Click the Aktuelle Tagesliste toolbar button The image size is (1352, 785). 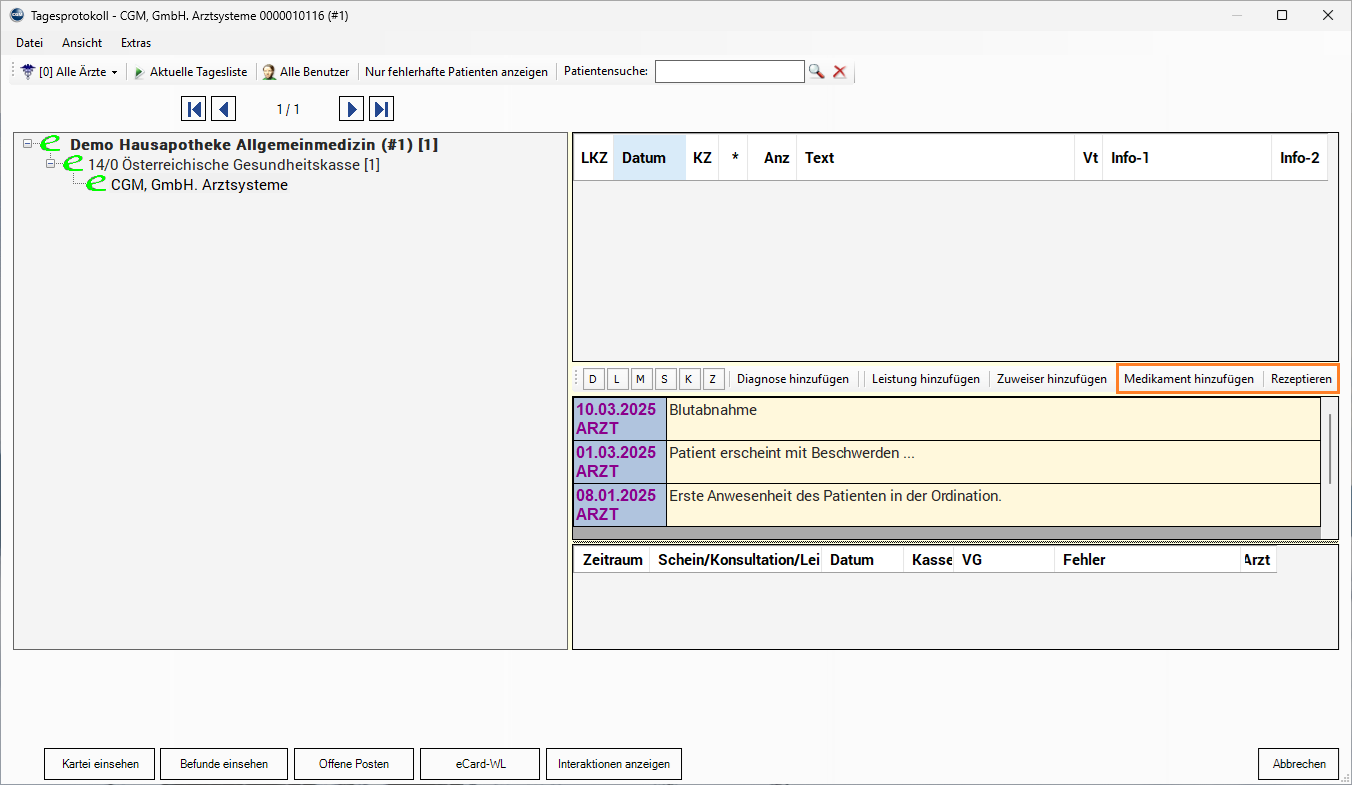coord(190,72)
